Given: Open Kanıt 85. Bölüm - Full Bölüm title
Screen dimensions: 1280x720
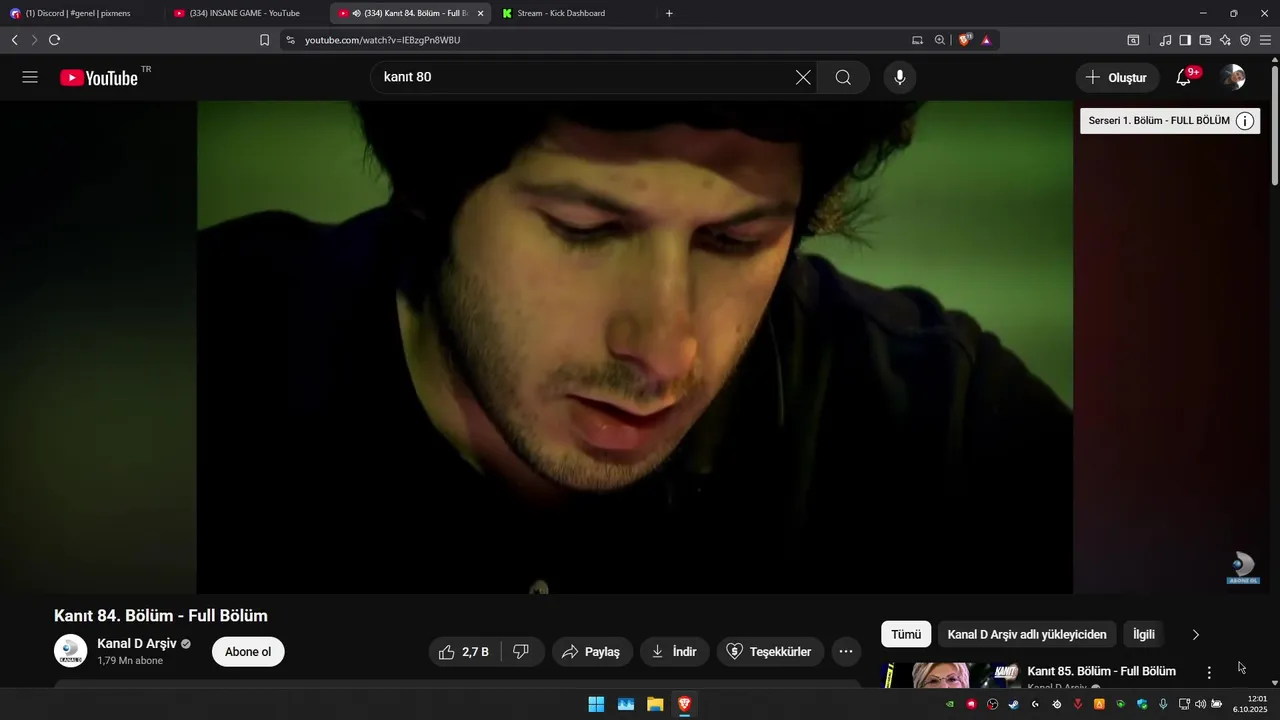Looking at the screenshot, I should (1101, 671).
